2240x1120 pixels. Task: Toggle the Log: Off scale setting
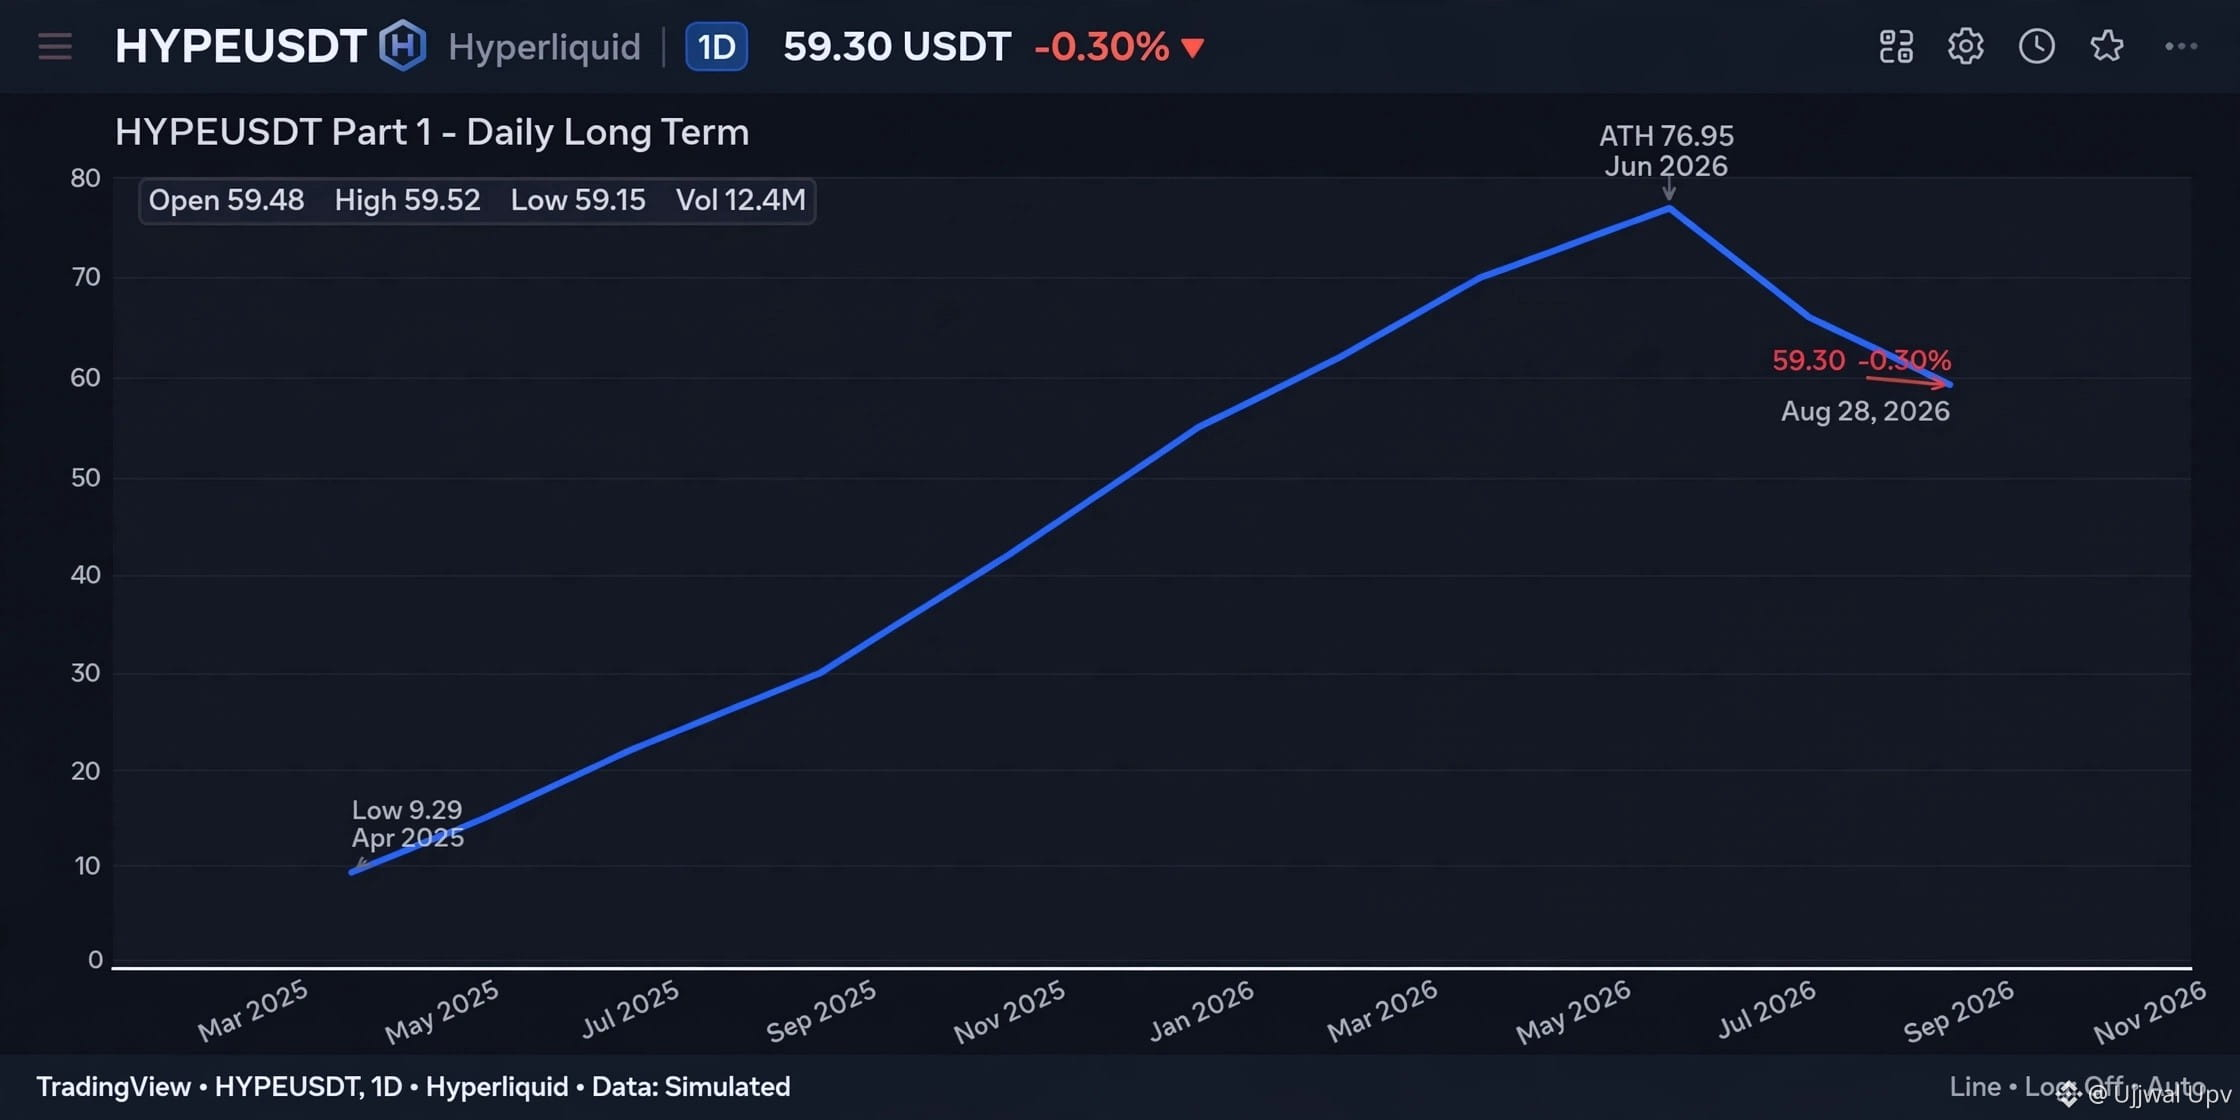pos(2074,1087)
